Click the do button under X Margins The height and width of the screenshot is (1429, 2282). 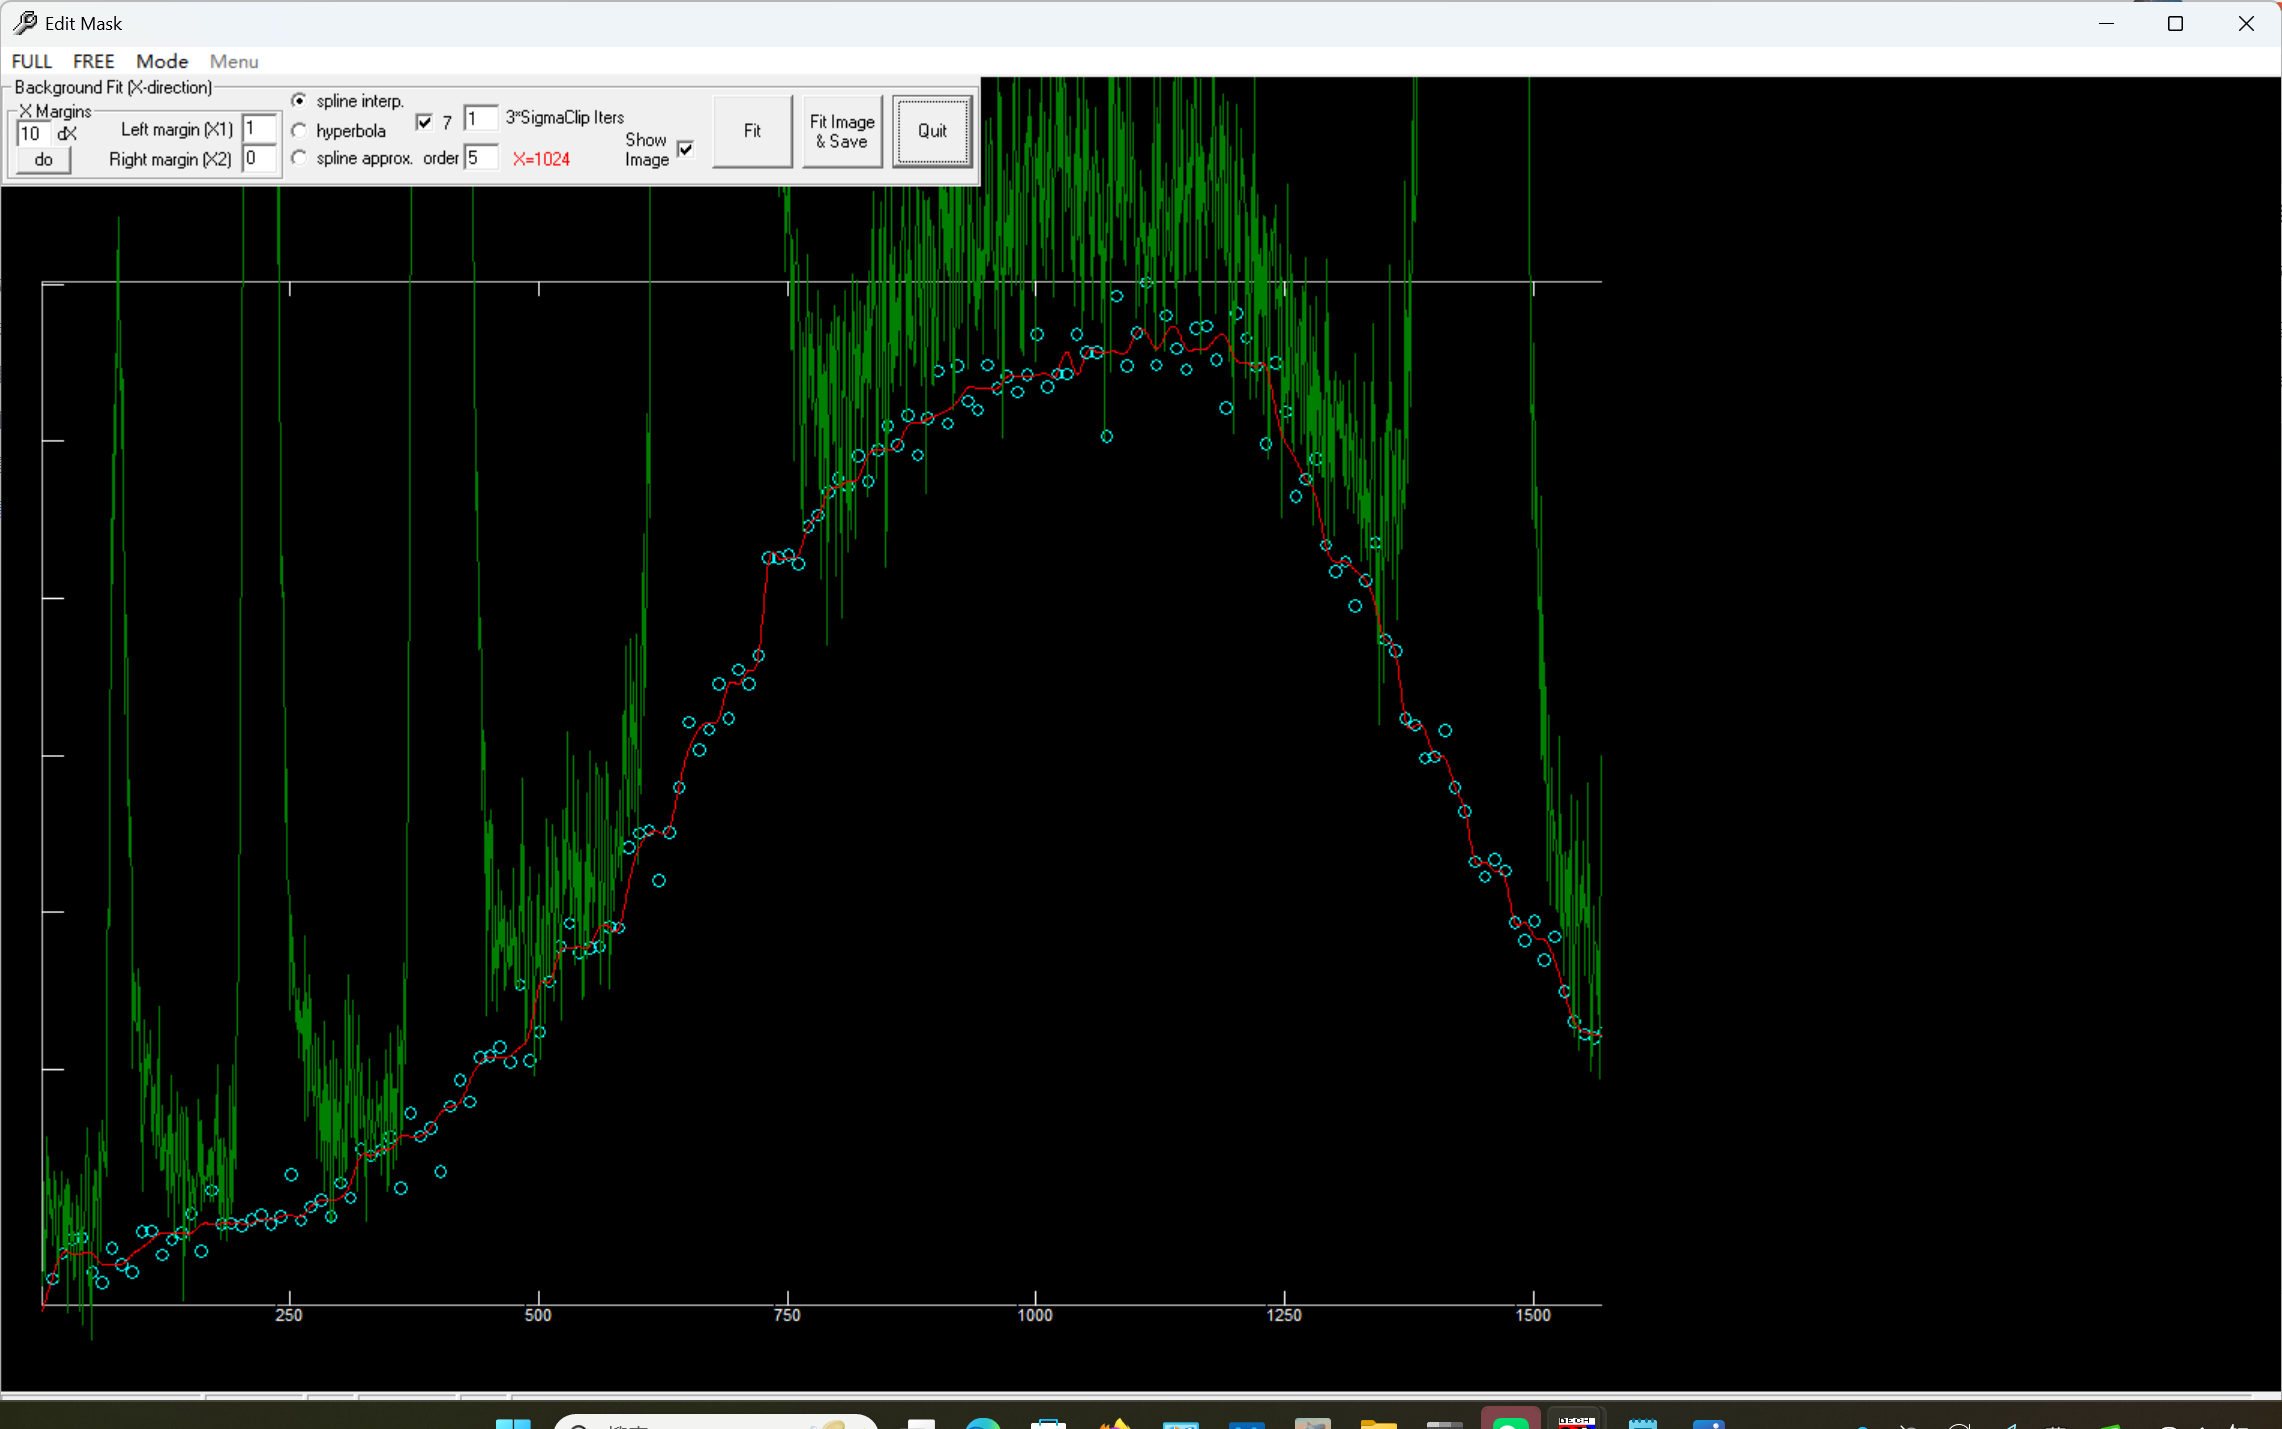pos(43,160)
